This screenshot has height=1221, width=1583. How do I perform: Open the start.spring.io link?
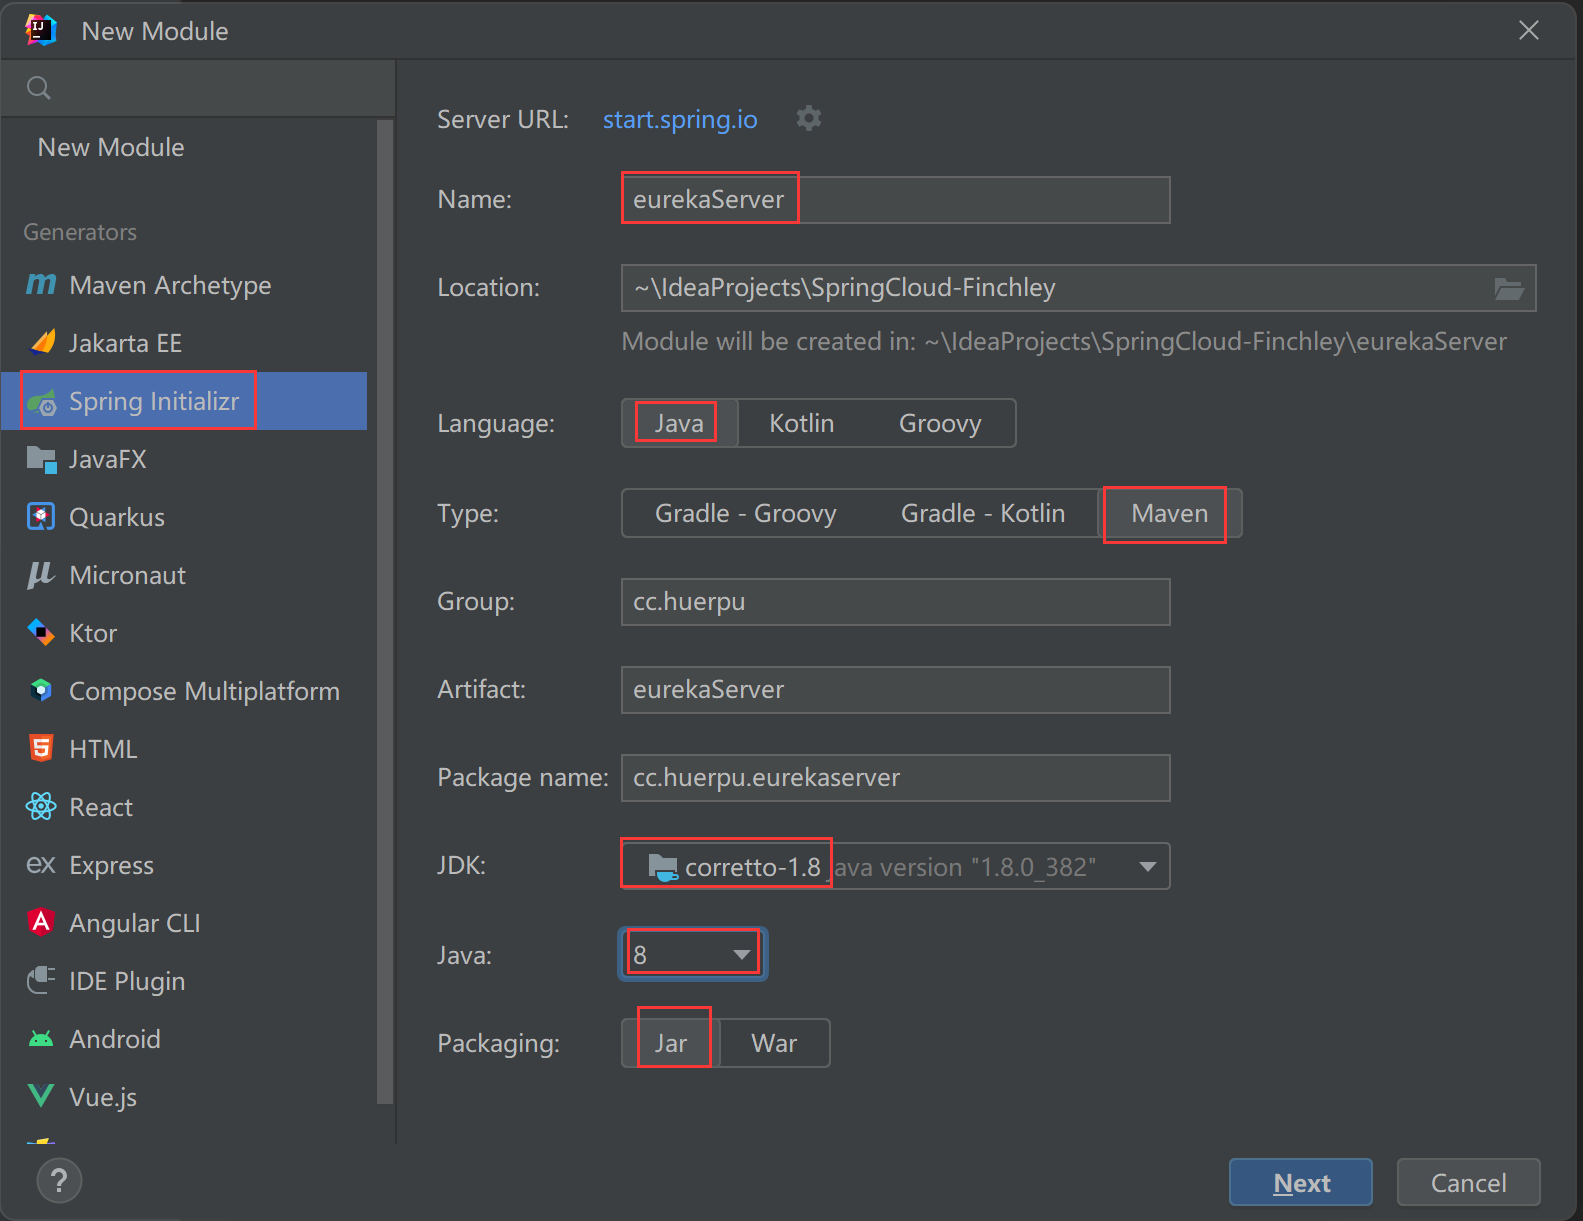pyautogui.click(x=680, y=120)
